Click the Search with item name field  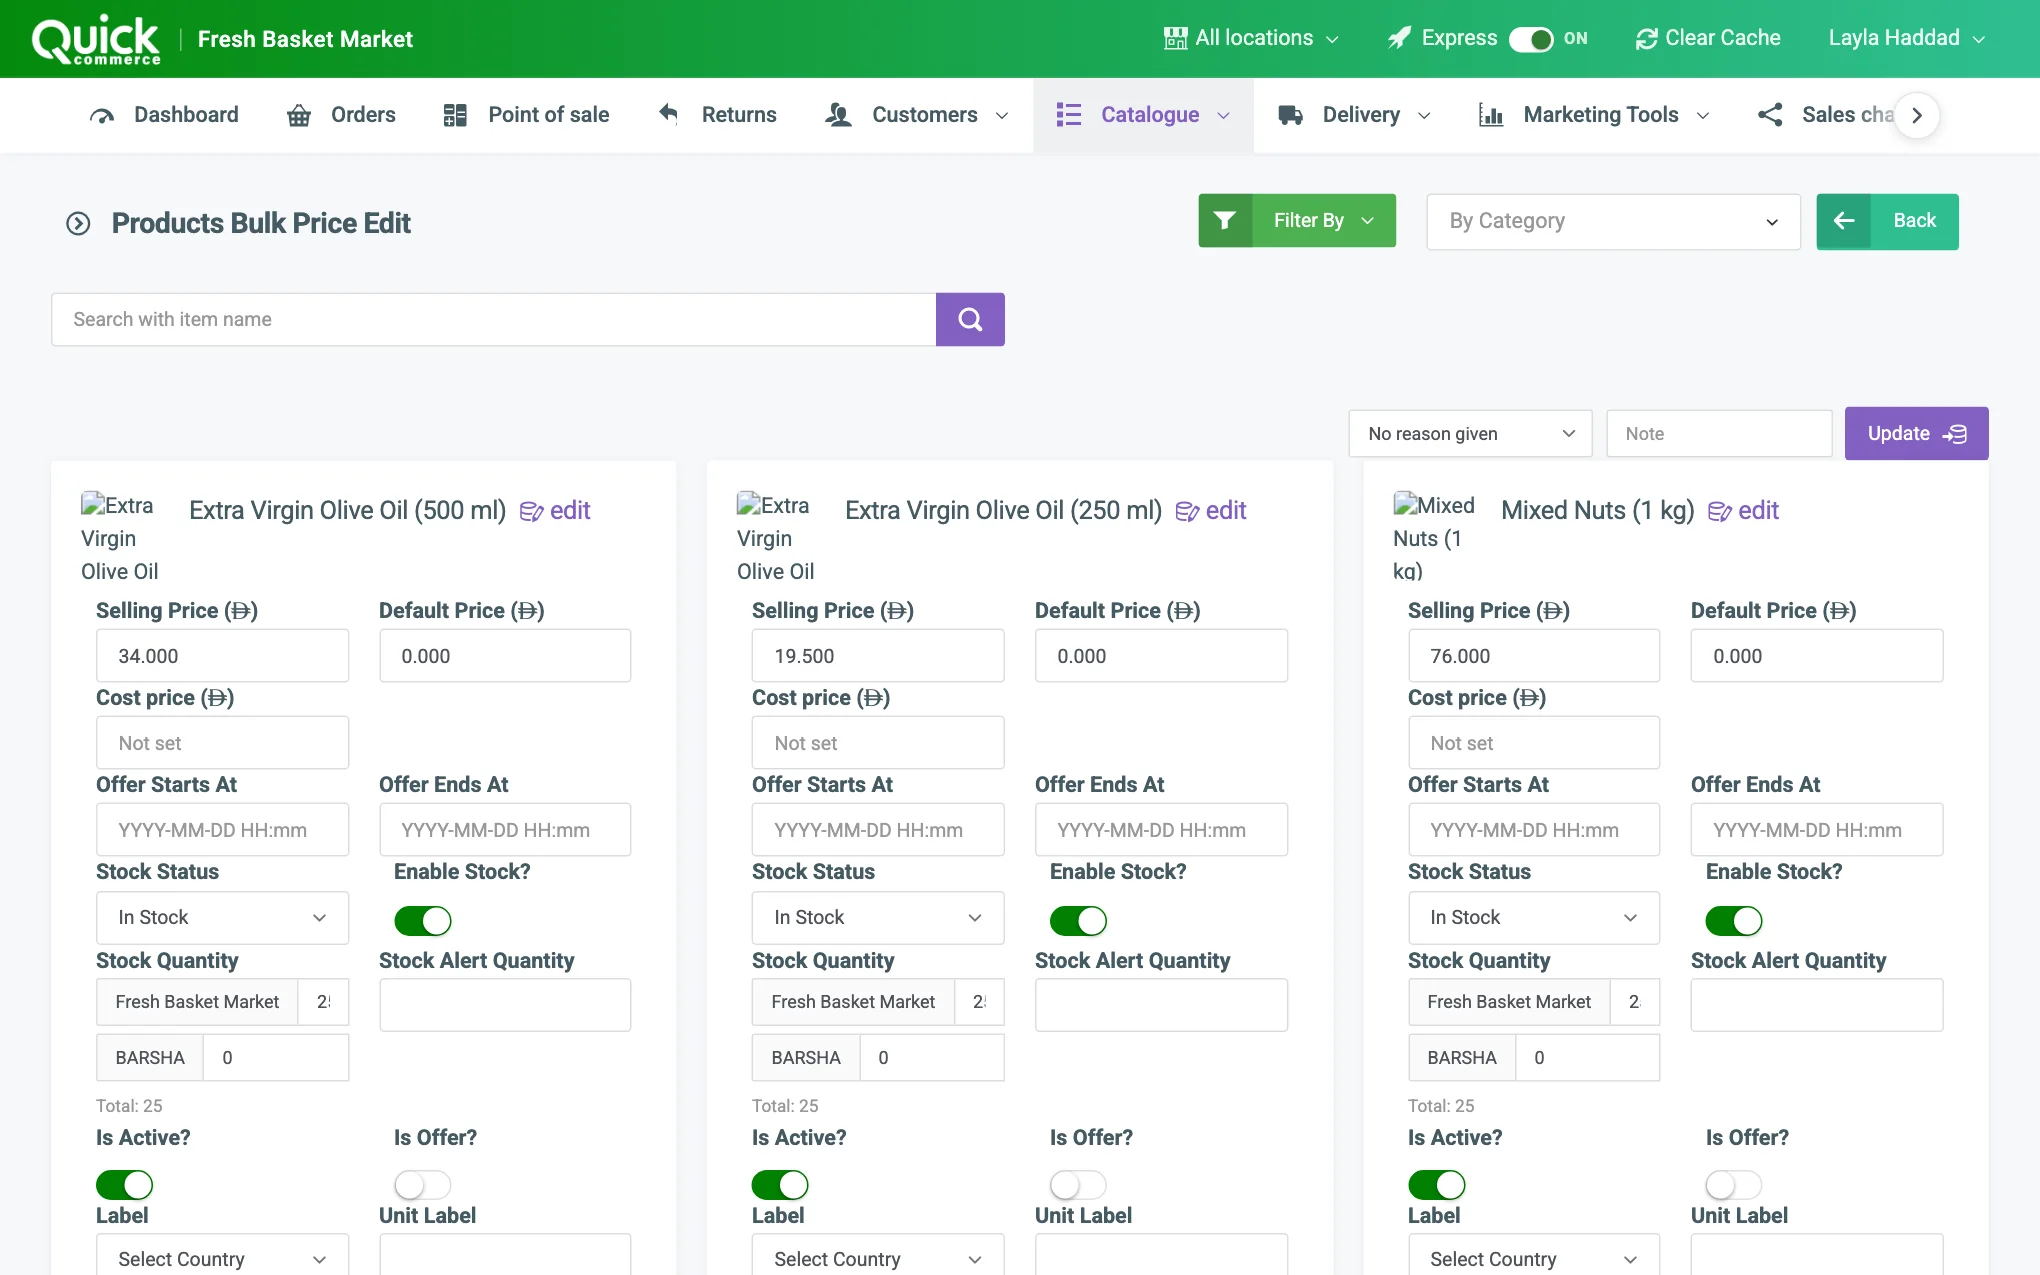pos(494,319)
